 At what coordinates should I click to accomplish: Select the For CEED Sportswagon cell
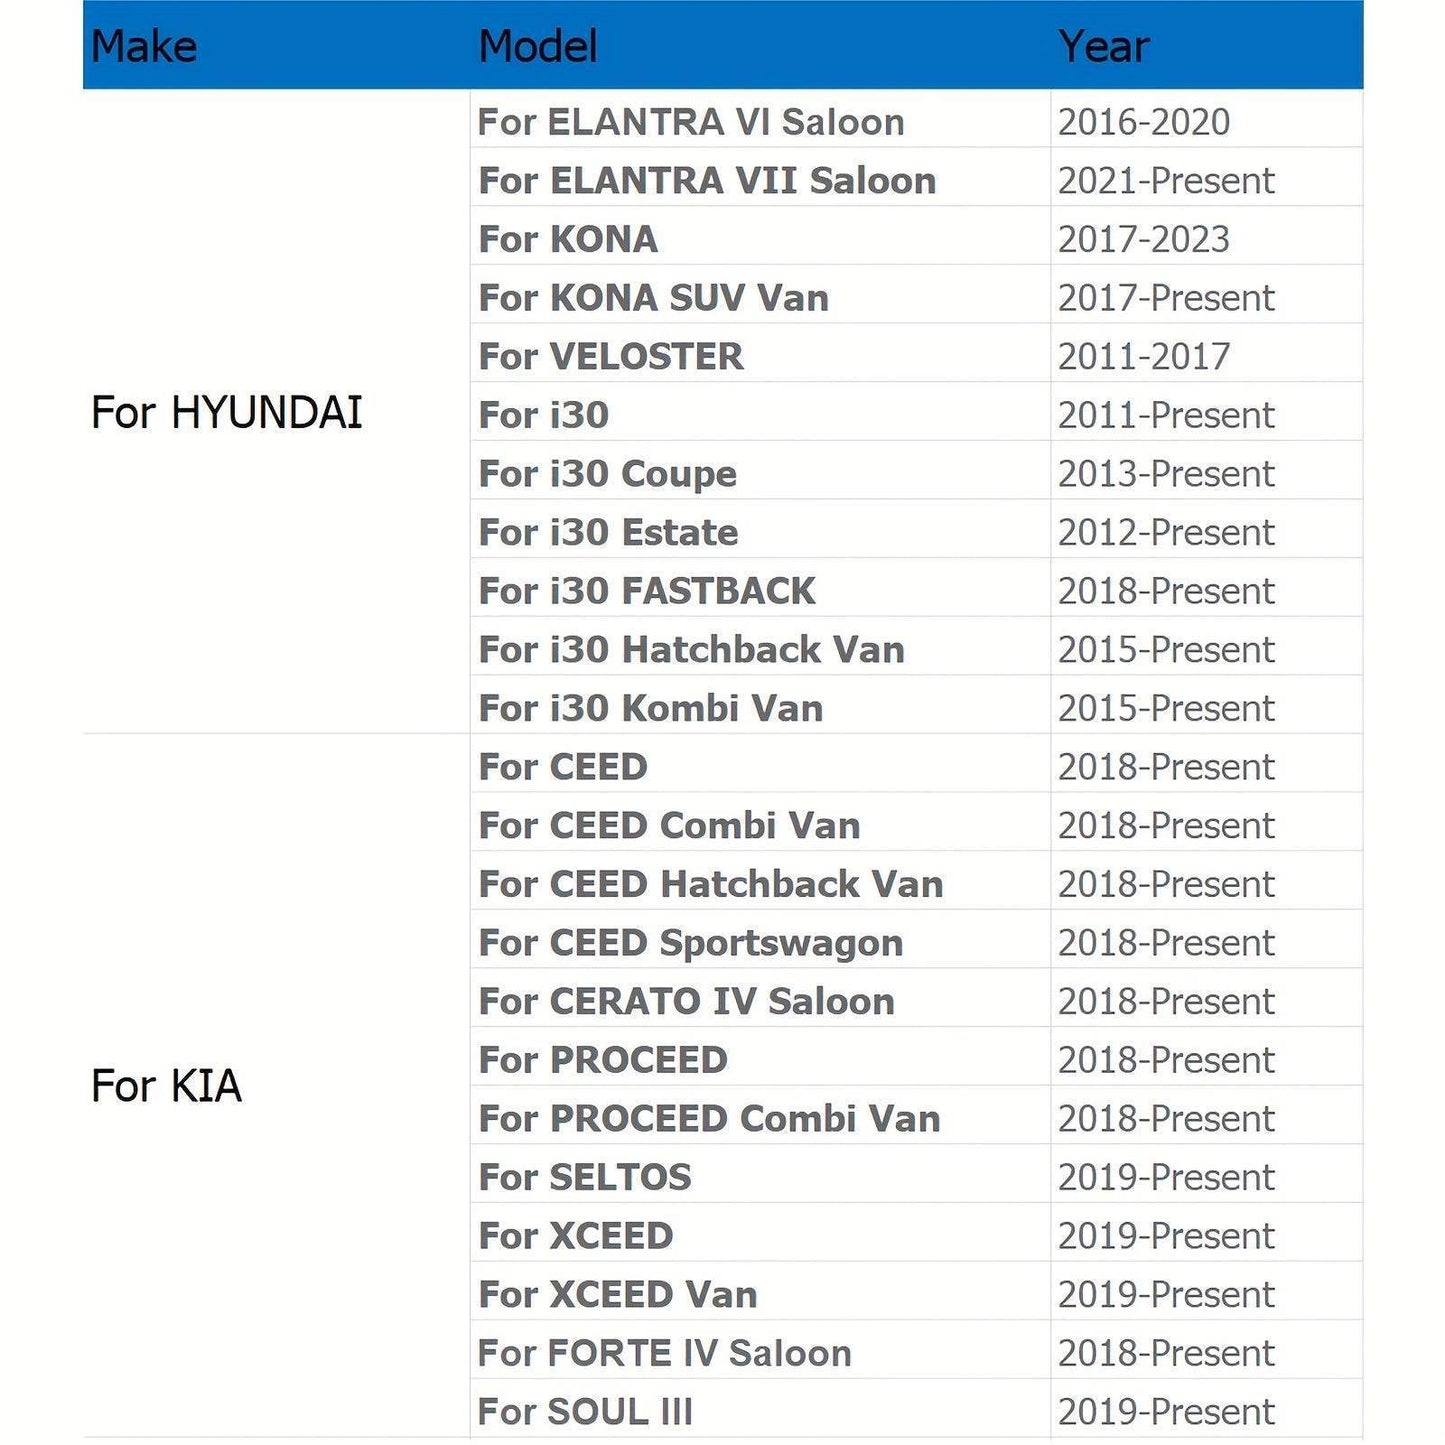(690, 943)
